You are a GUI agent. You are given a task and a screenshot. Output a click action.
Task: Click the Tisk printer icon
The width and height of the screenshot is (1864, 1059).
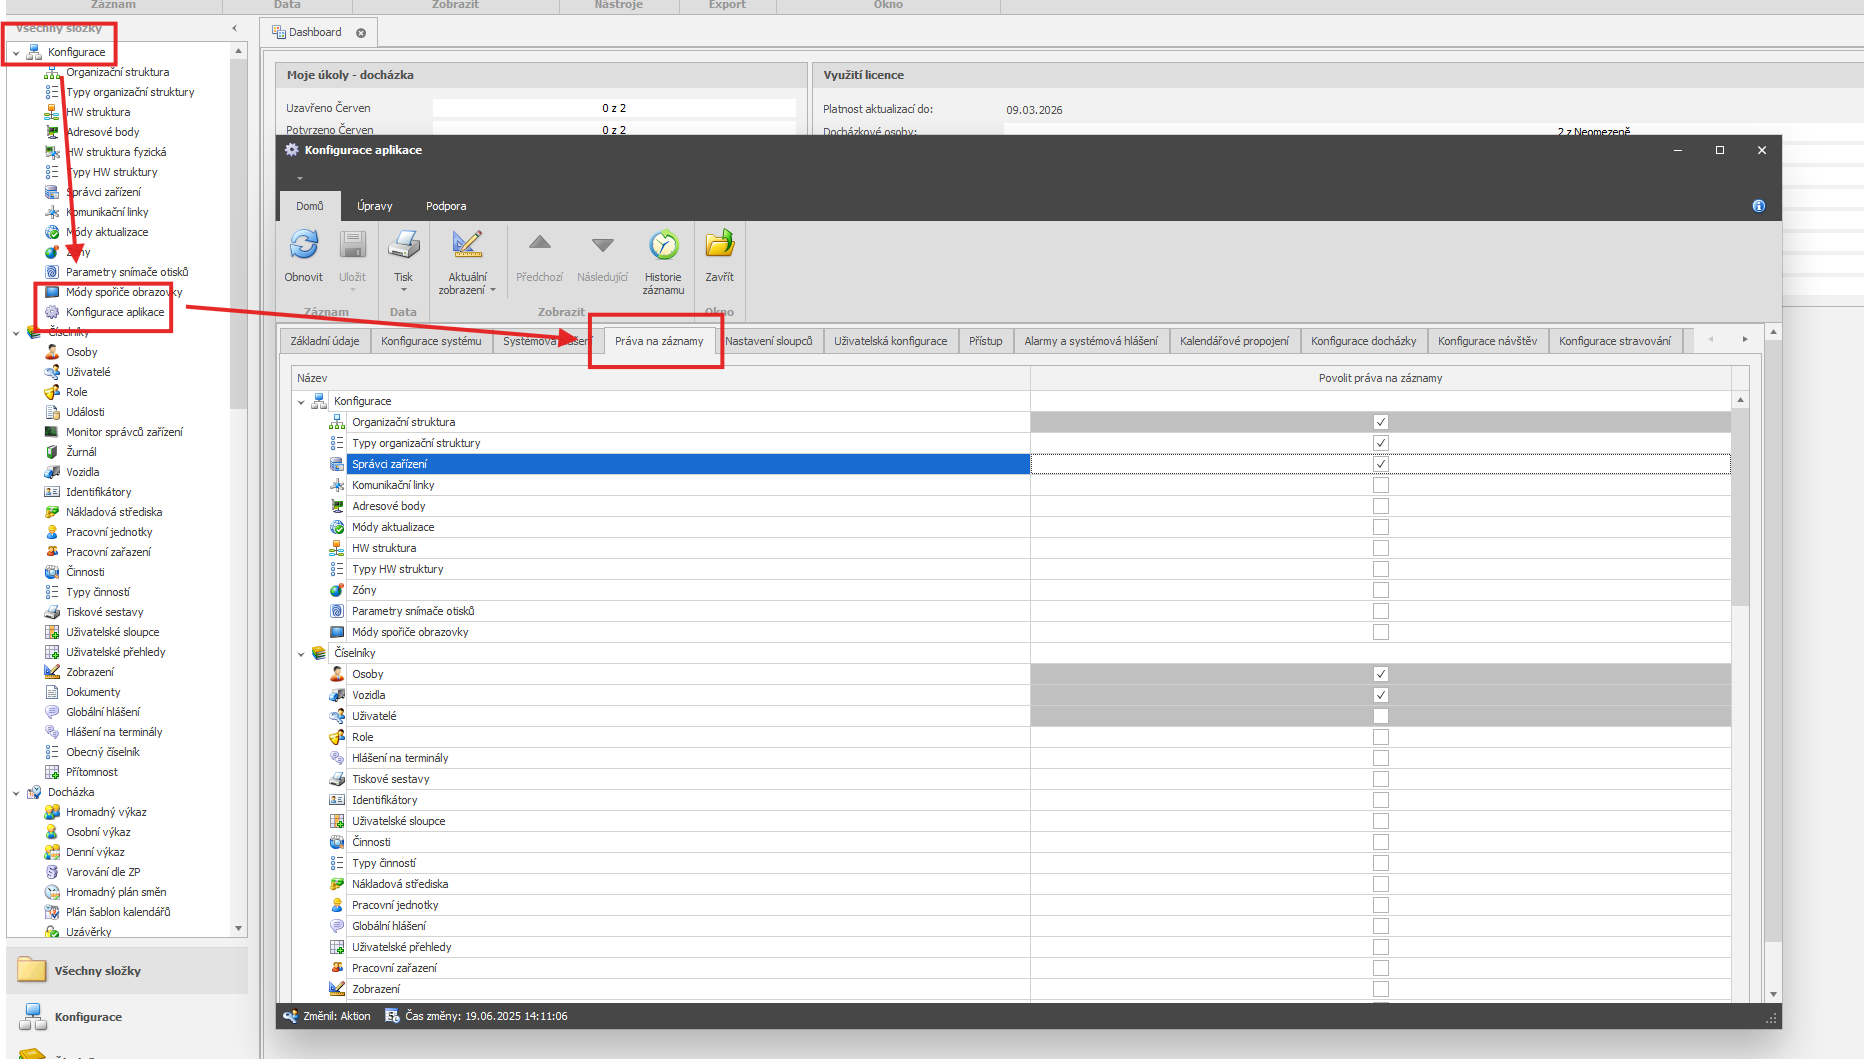pos(404,245)
